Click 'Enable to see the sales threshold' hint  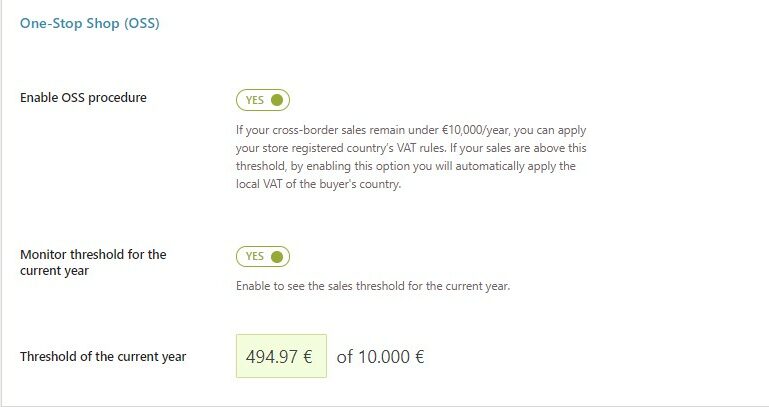pyautogui.click(x=373, y=286)
